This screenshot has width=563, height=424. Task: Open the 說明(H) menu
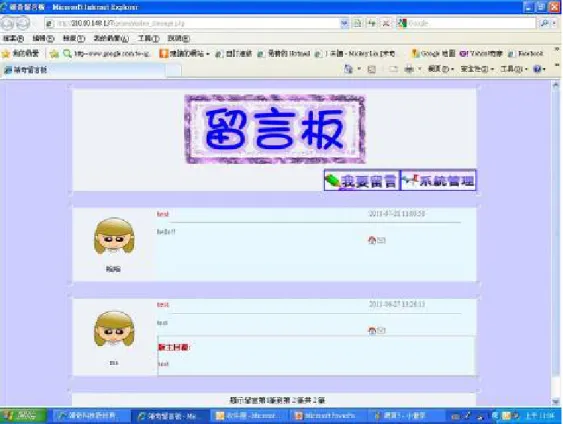178,38
